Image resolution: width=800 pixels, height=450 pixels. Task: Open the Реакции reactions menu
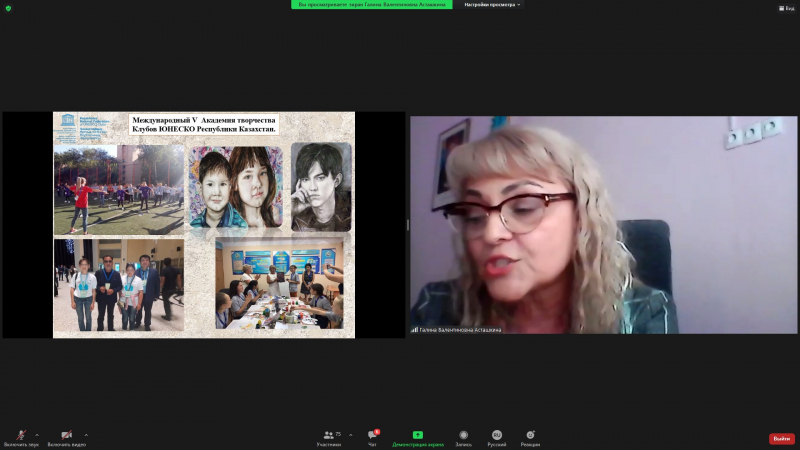[530, 437]
